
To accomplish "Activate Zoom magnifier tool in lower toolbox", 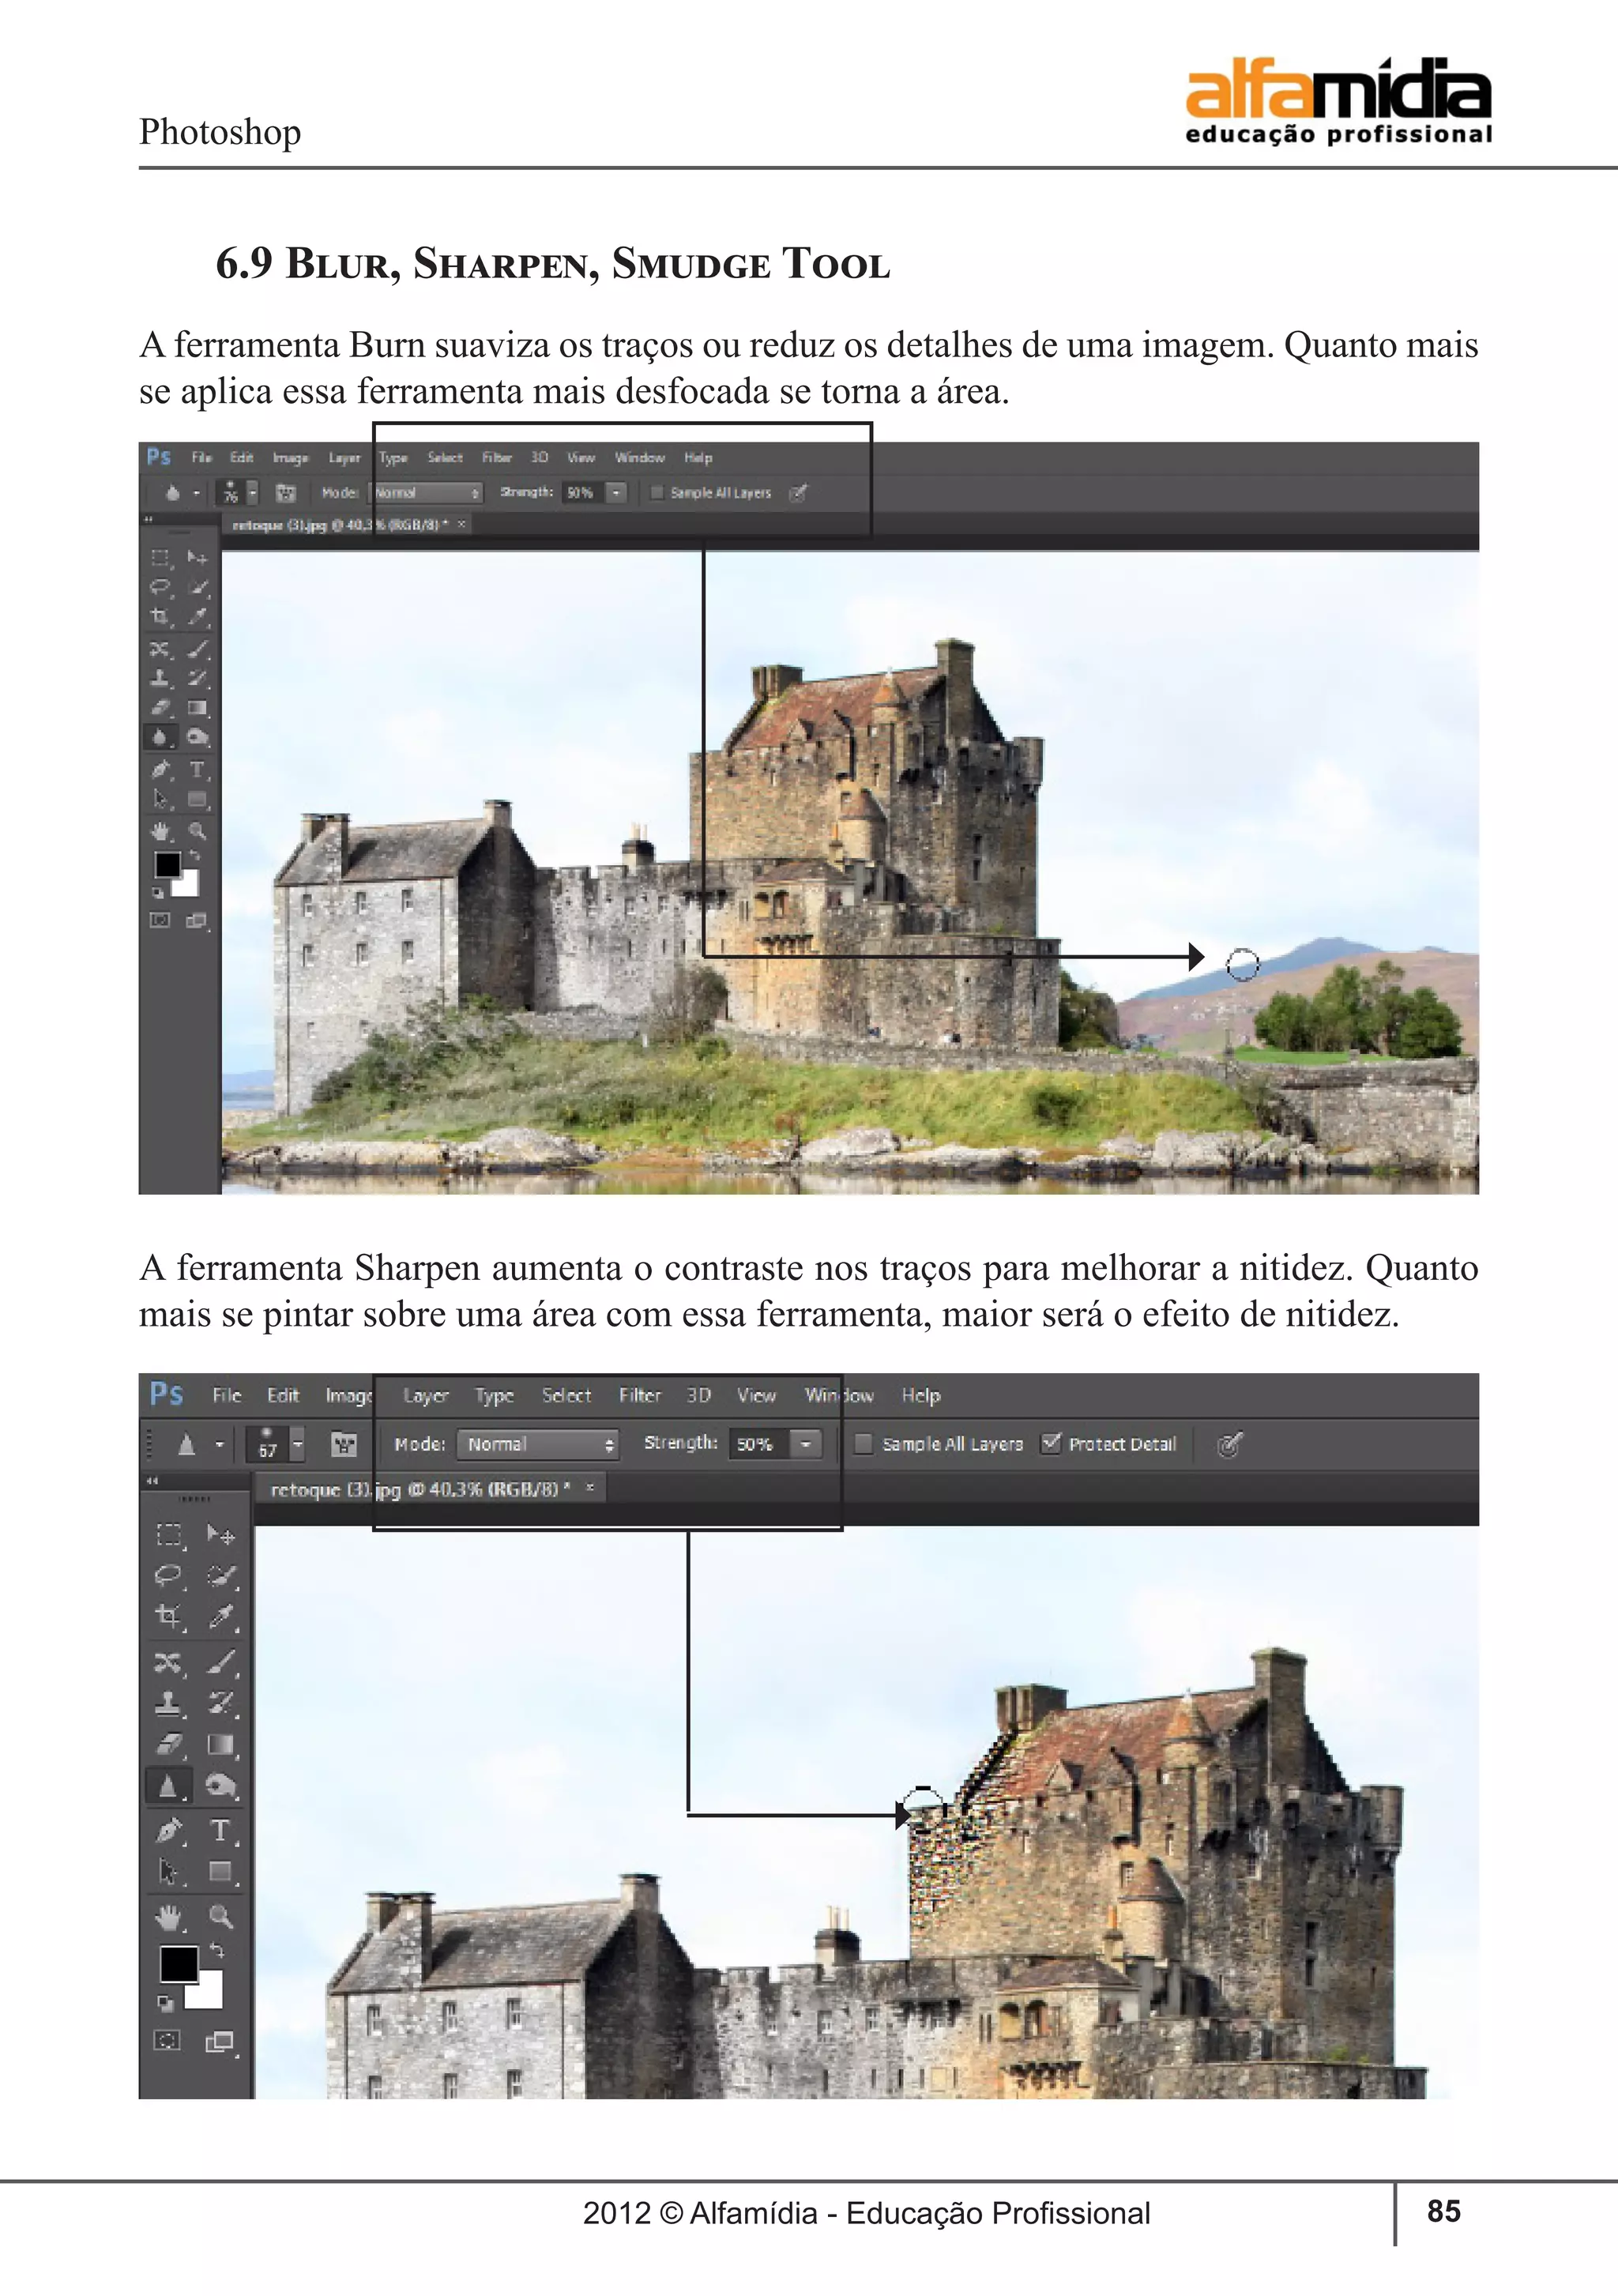I will [x=220, y=1917].
